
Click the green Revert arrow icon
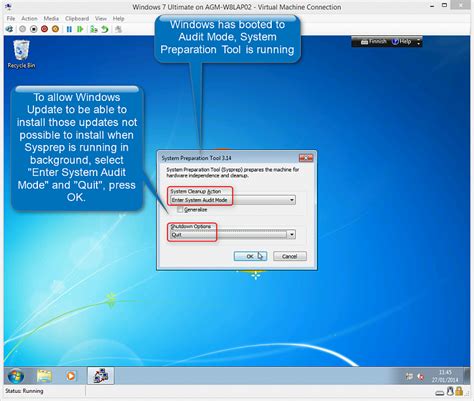[x=105, y=29]
